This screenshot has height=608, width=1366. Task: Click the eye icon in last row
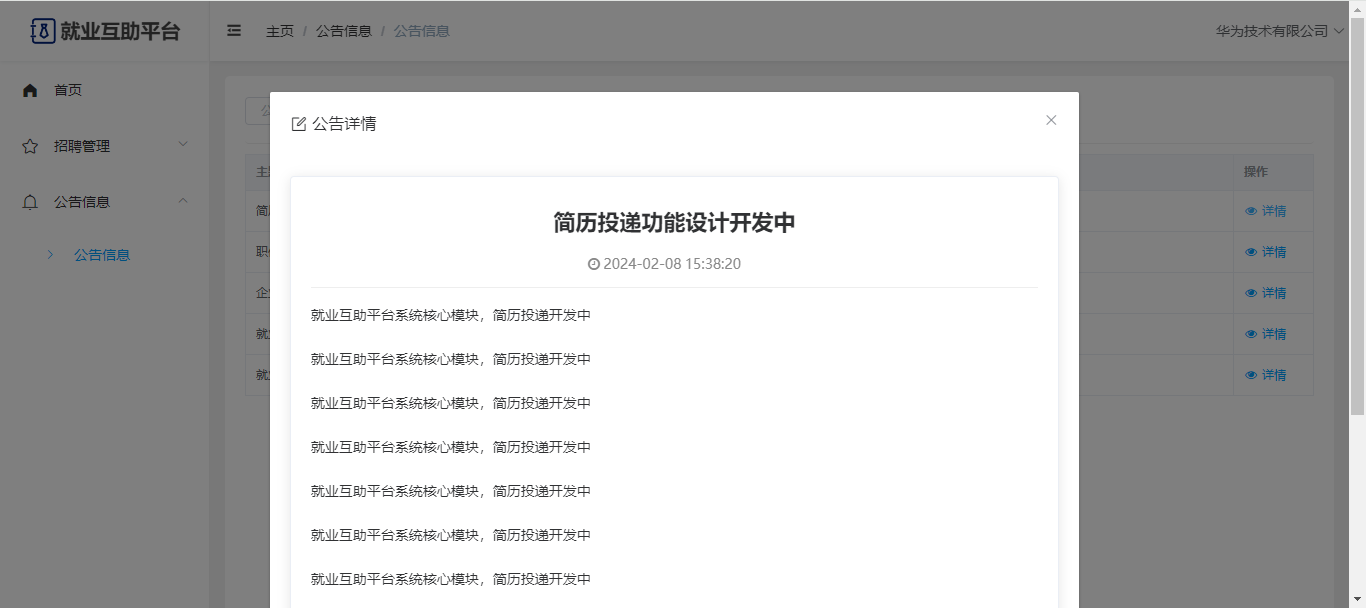(x=1251, y=375)
